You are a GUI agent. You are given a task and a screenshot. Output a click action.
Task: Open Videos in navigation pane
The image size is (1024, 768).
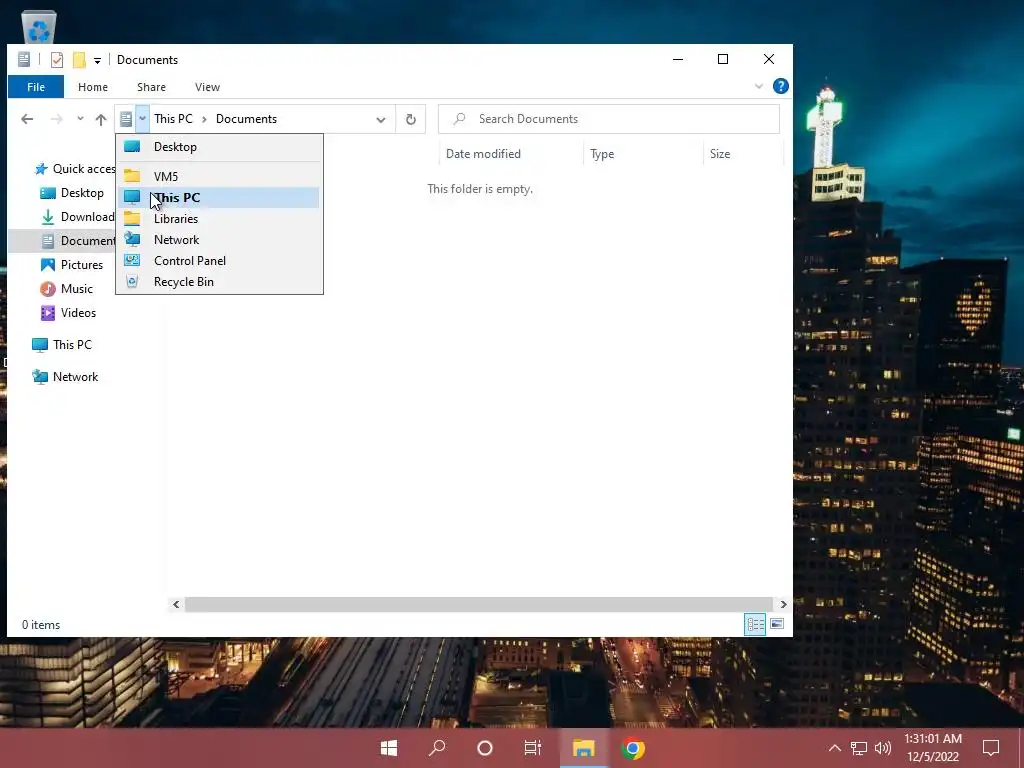click(x=68, y=313)
